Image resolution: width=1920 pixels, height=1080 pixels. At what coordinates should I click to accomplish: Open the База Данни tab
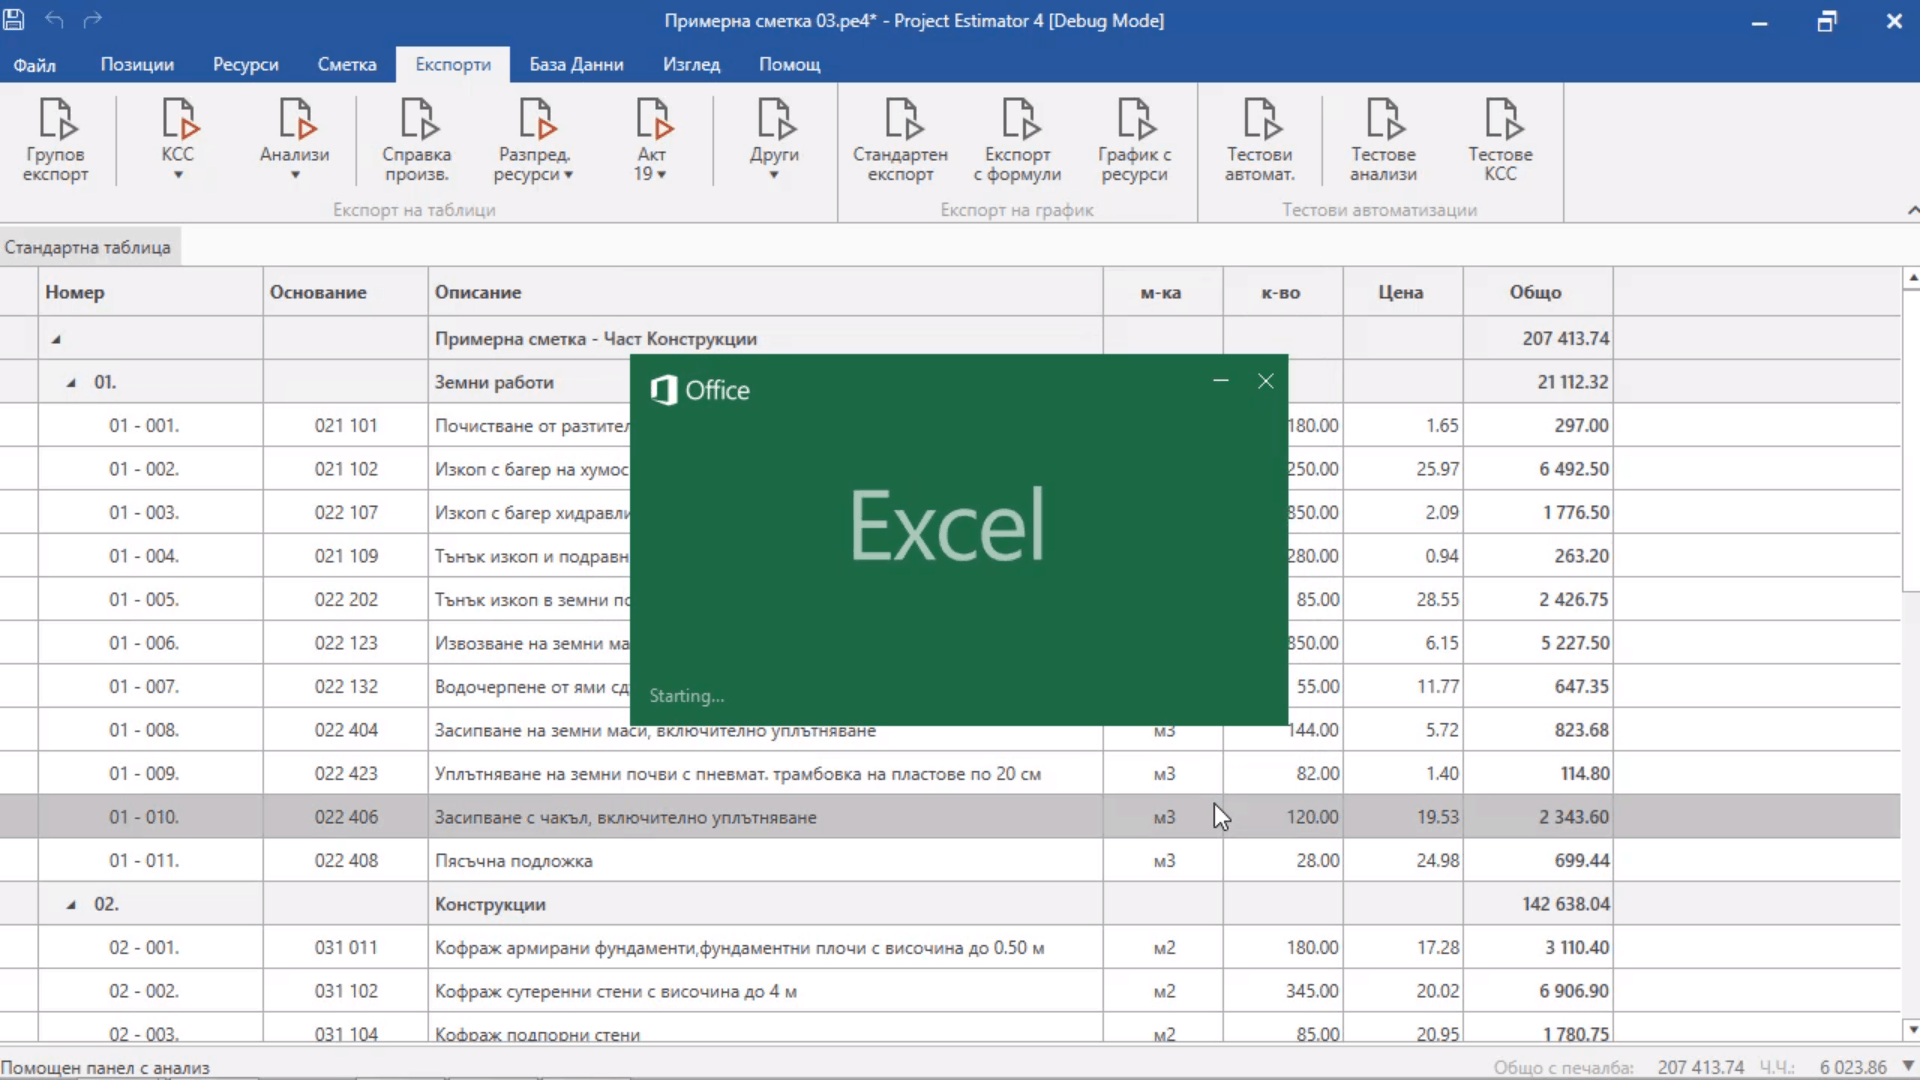click(576, 65)
